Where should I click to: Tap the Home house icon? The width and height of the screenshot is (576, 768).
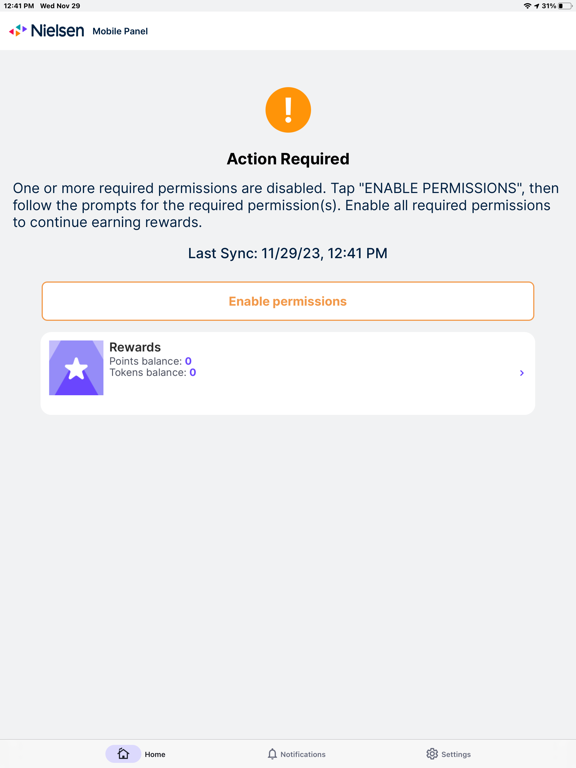123,754
